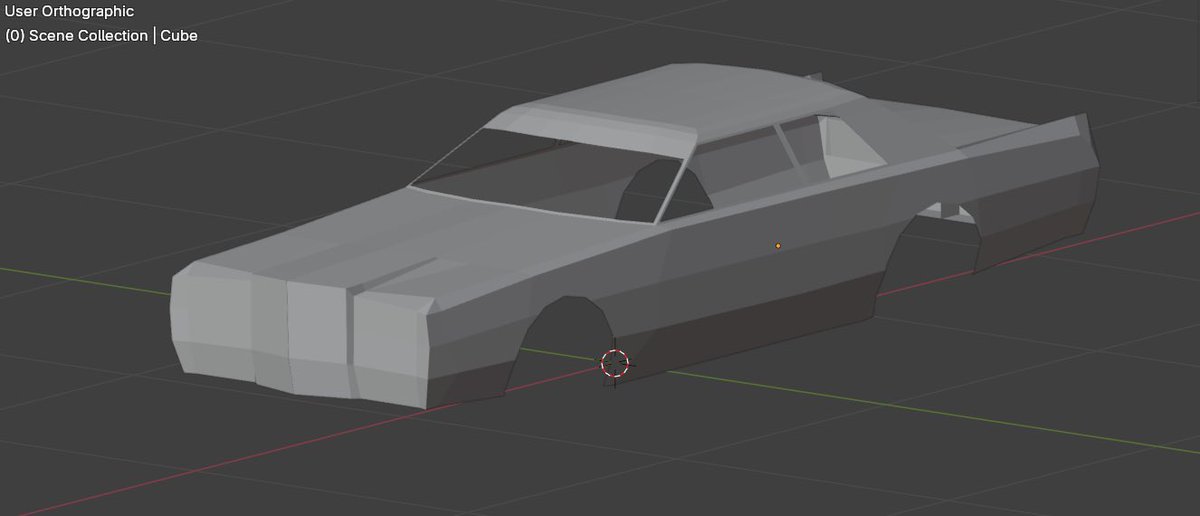The width and height of the screenshot is (1200, 516).
Task: Click the "User Orthographic" view label
Action: click(70, 12)
